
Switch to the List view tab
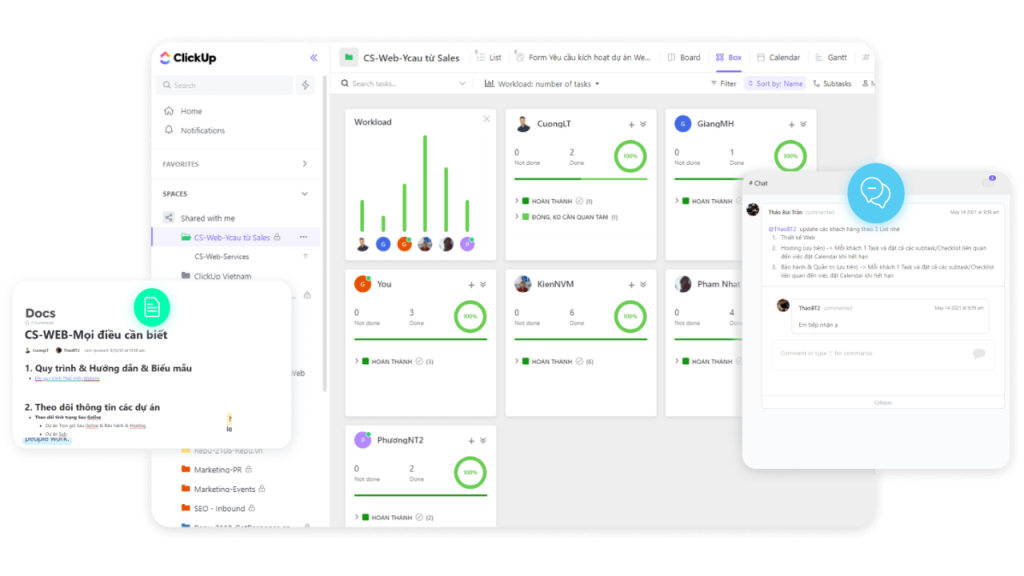[488, 57]
